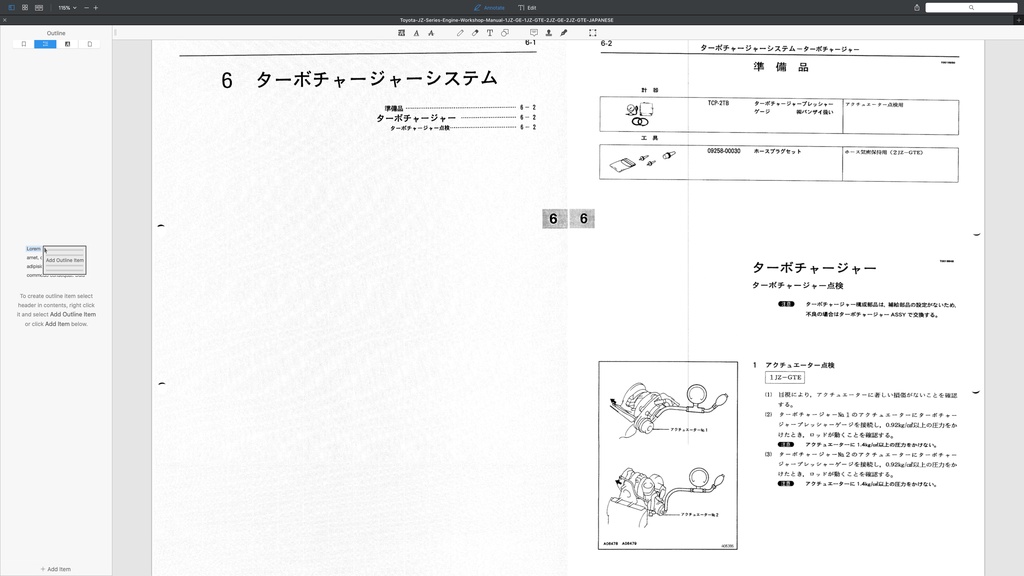Click the stamp tool icon
1024x576 pixels.
[548, 33]
